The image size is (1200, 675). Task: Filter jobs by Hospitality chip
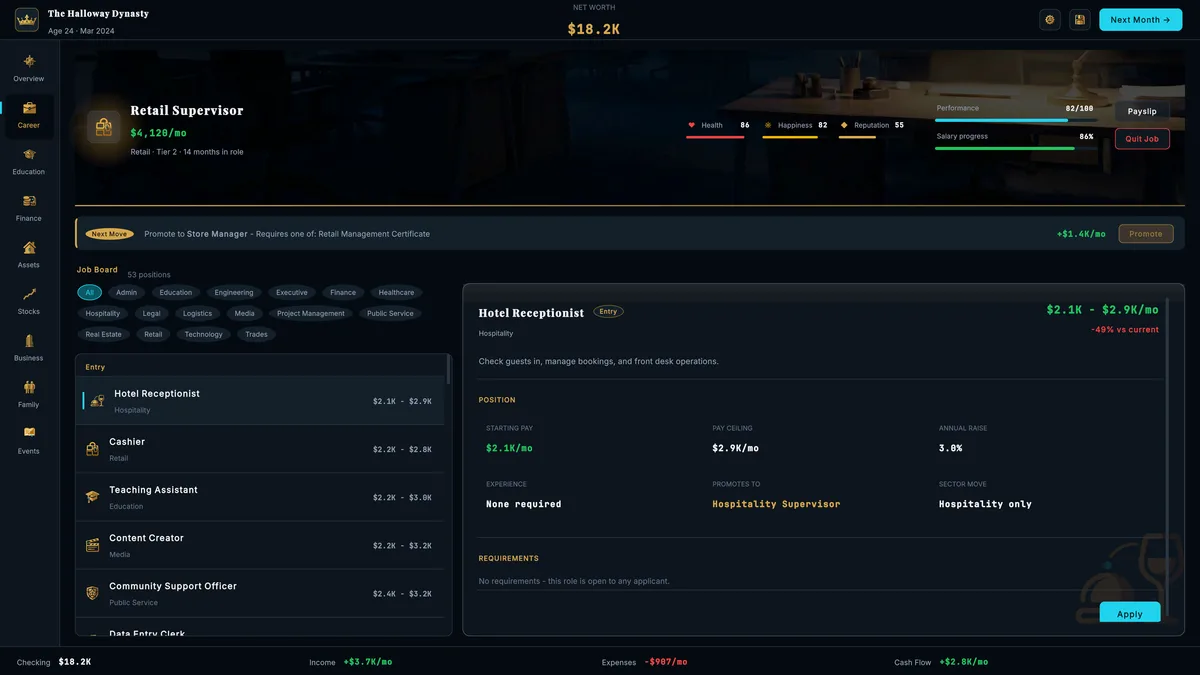(x=103, y=313)
